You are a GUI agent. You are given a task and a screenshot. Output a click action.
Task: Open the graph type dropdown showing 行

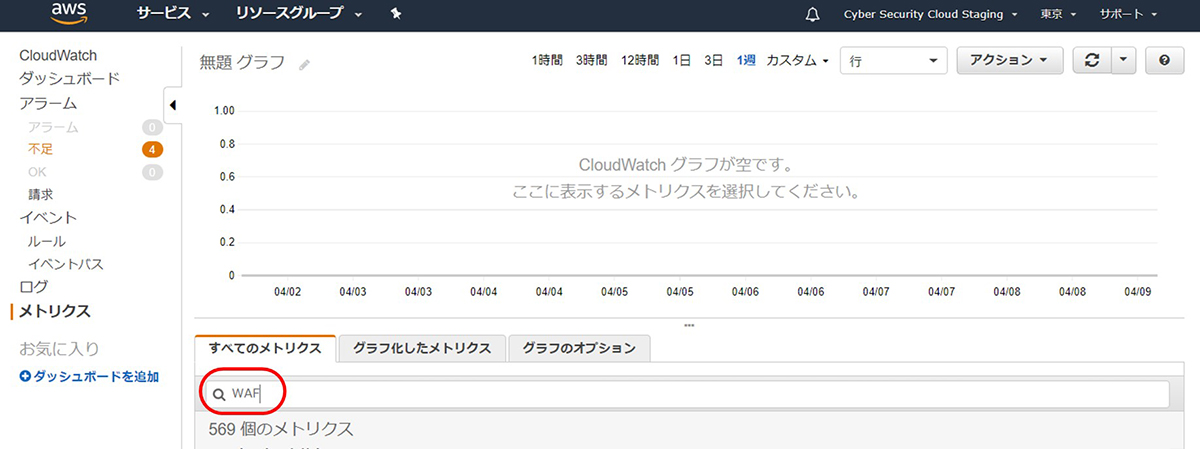click(x=893, y=61)
